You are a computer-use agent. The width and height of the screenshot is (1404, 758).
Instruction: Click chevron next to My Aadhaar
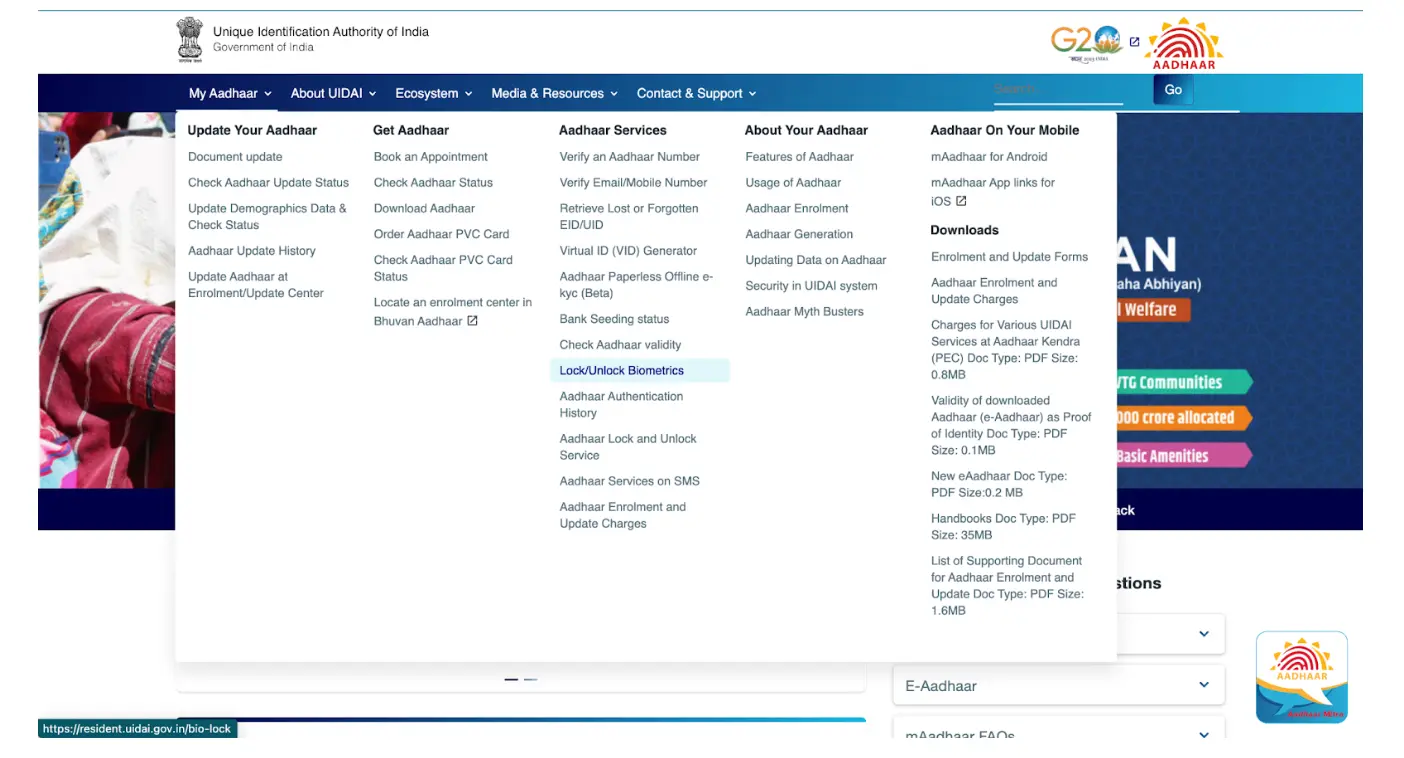(x=268, y=94)
